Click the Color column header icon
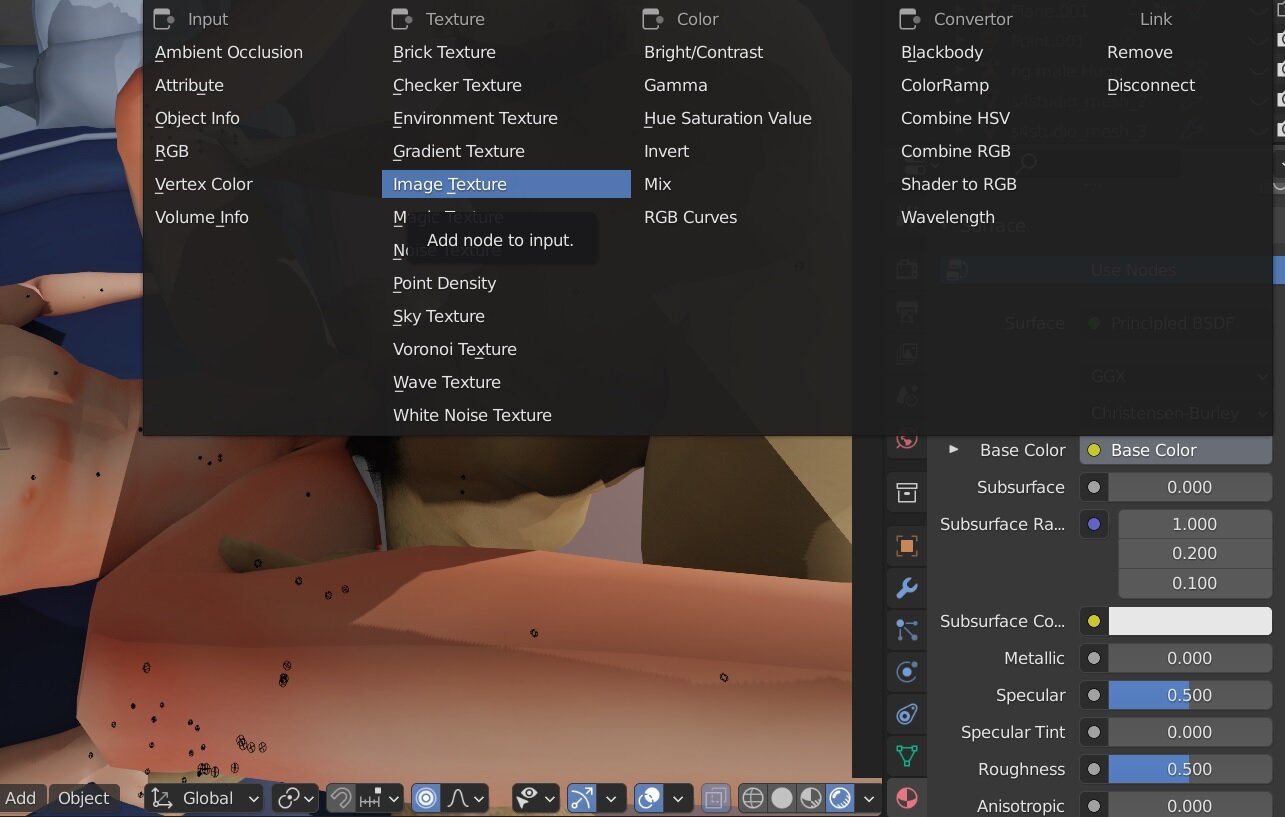 [x=653, y=19]
